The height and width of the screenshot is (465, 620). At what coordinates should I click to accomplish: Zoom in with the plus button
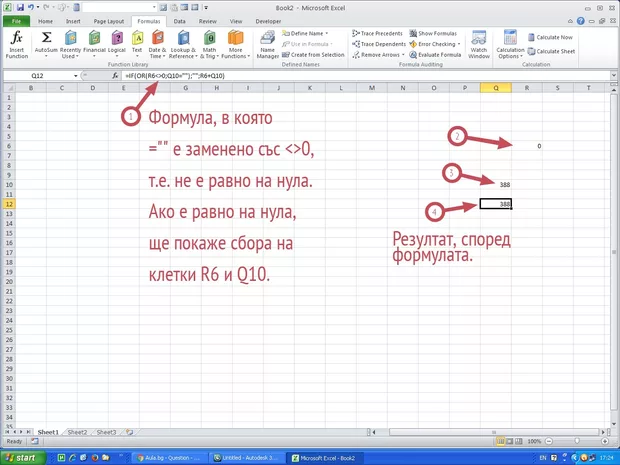[x=605, y=441]
